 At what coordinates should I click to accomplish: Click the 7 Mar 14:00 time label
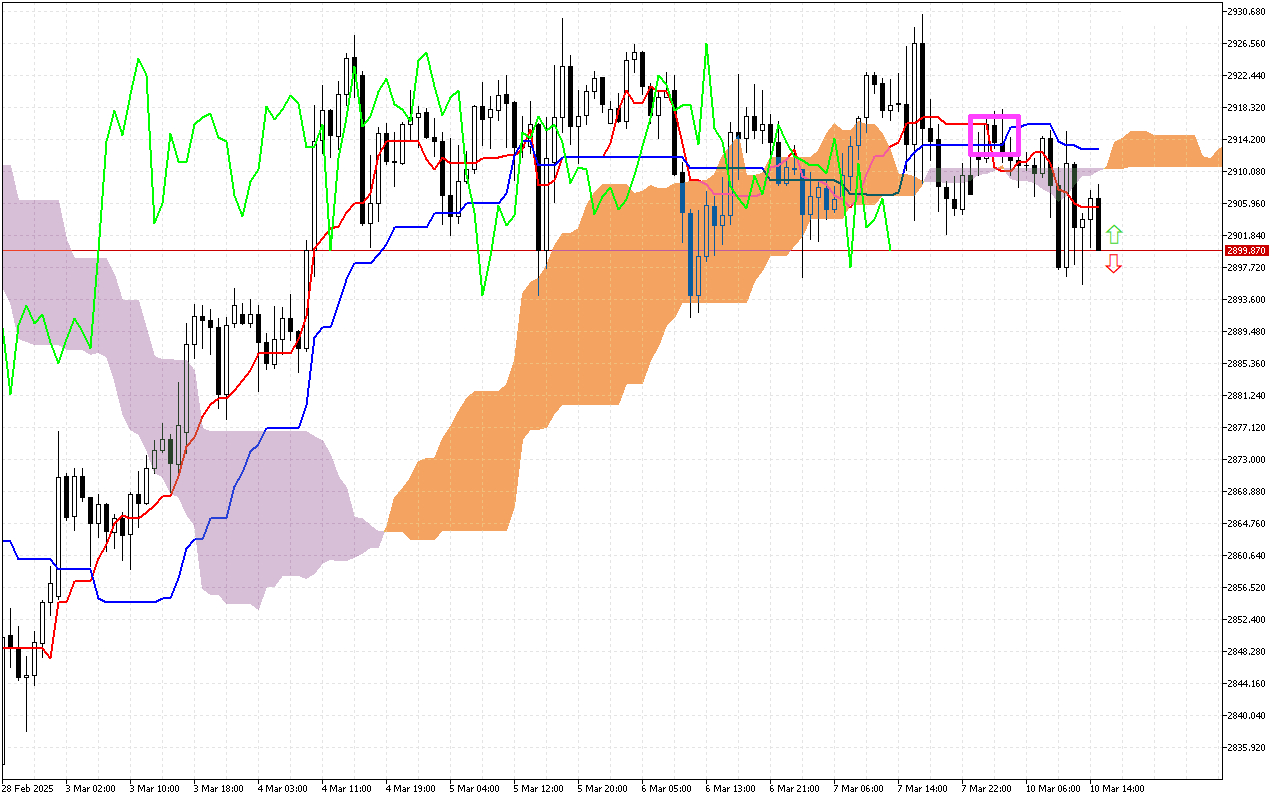click(922, 788)
